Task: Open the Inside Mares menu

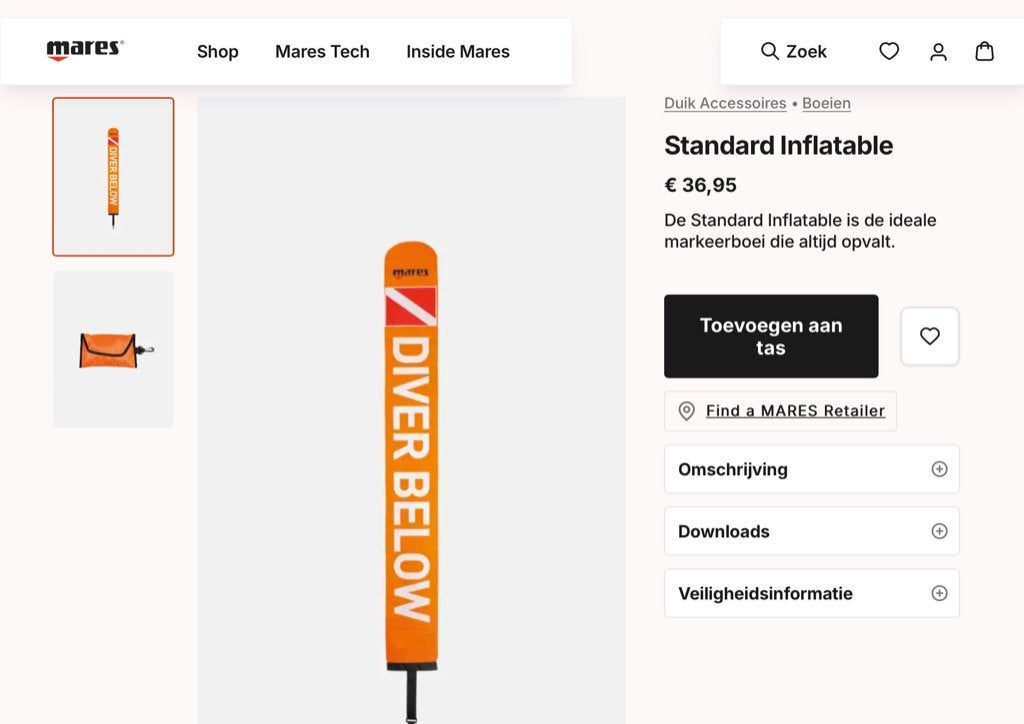Action: 458,52
